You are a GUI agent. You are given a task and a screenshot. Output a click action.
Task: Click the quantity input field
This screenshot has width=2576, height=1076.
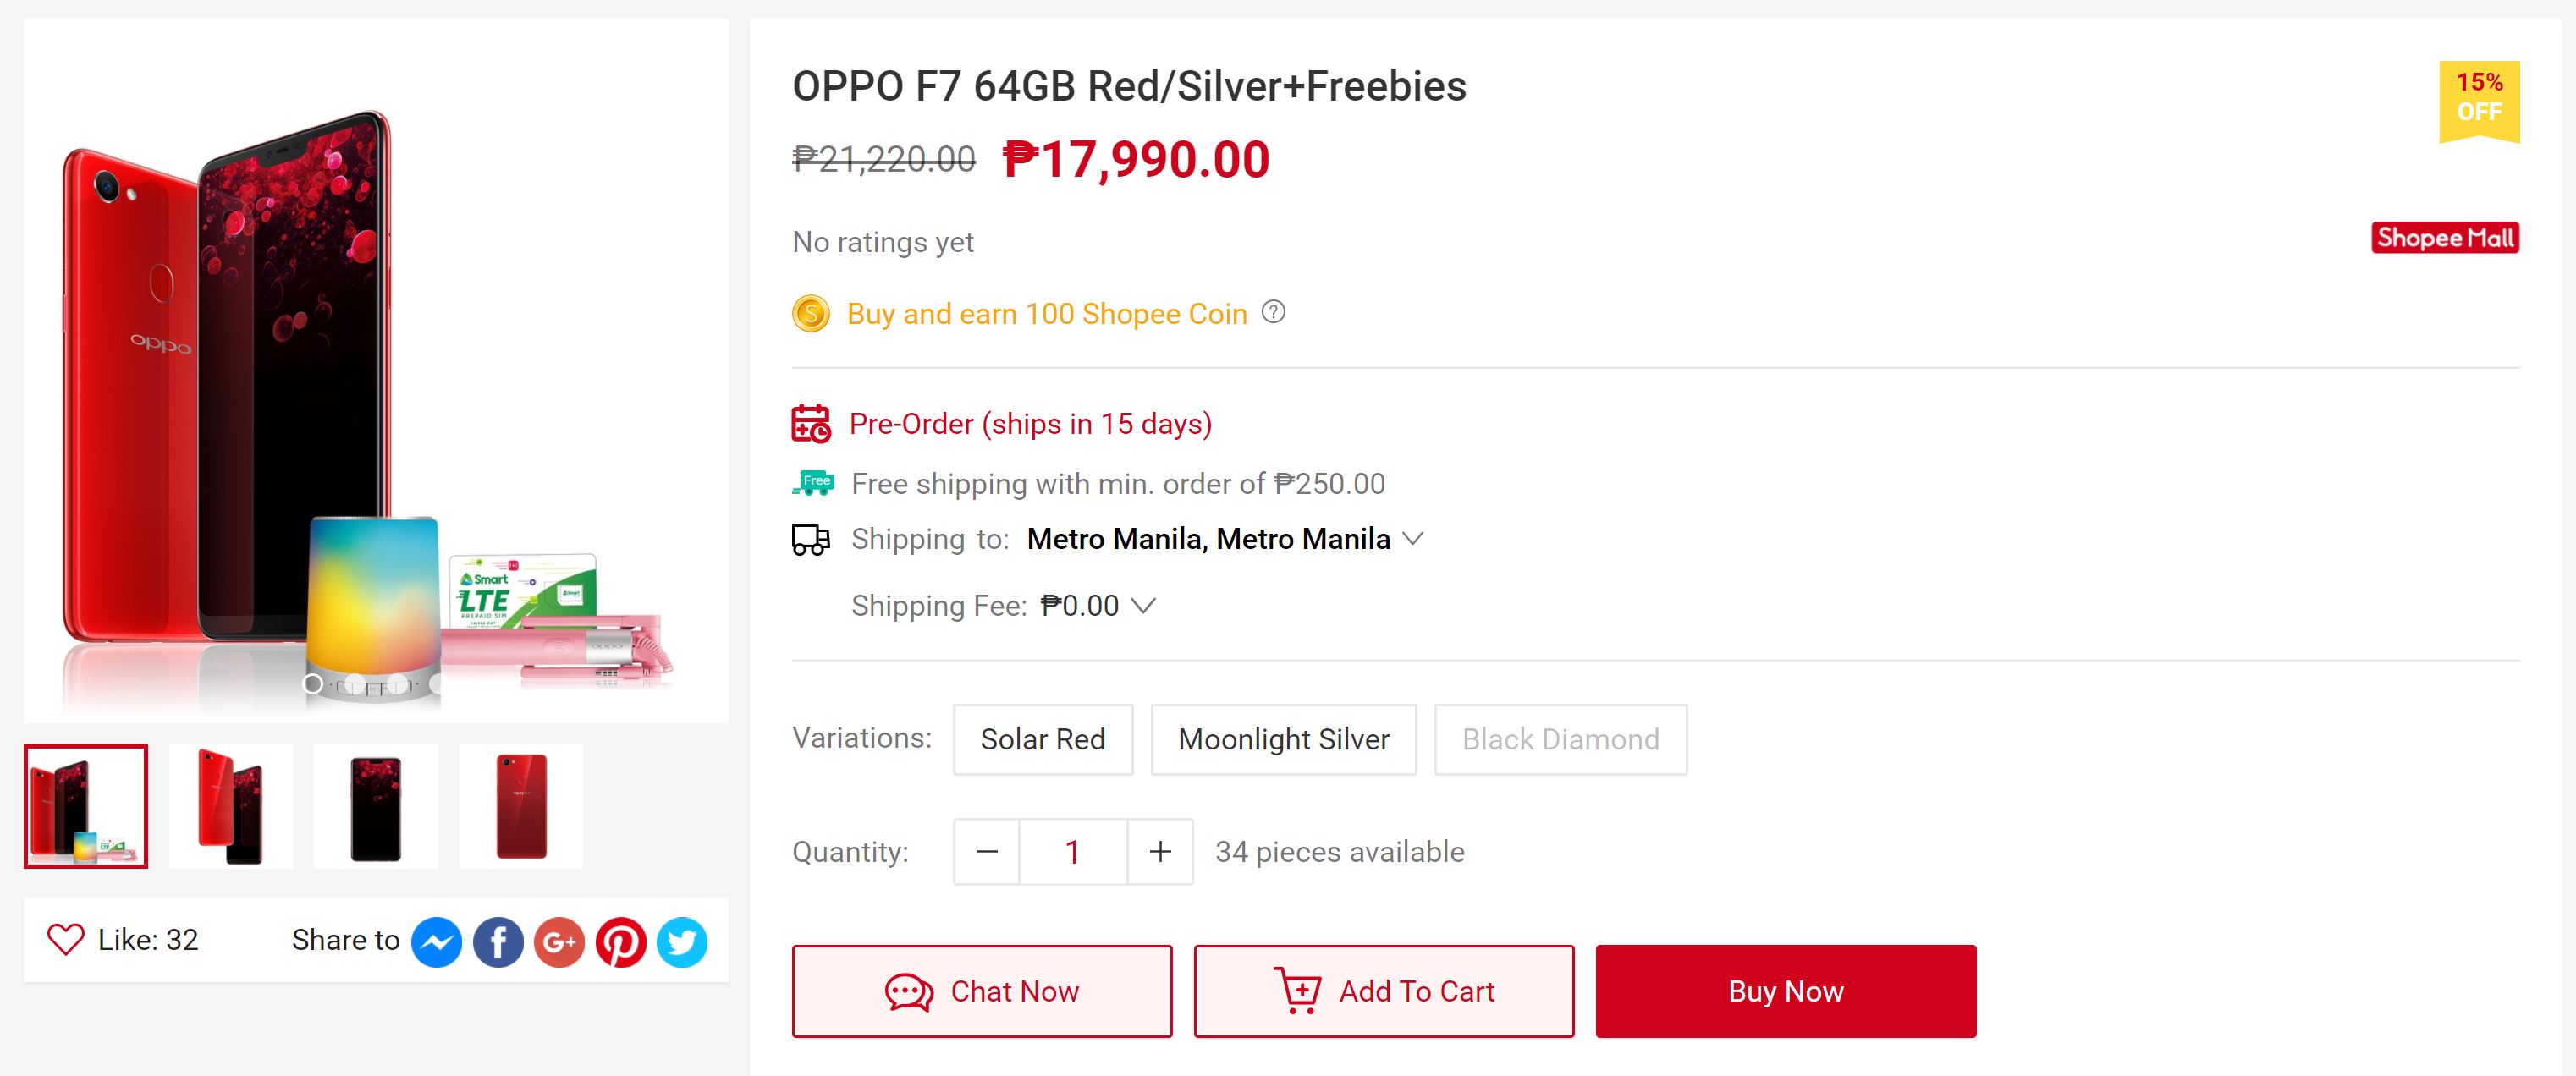coord(1073,852)
